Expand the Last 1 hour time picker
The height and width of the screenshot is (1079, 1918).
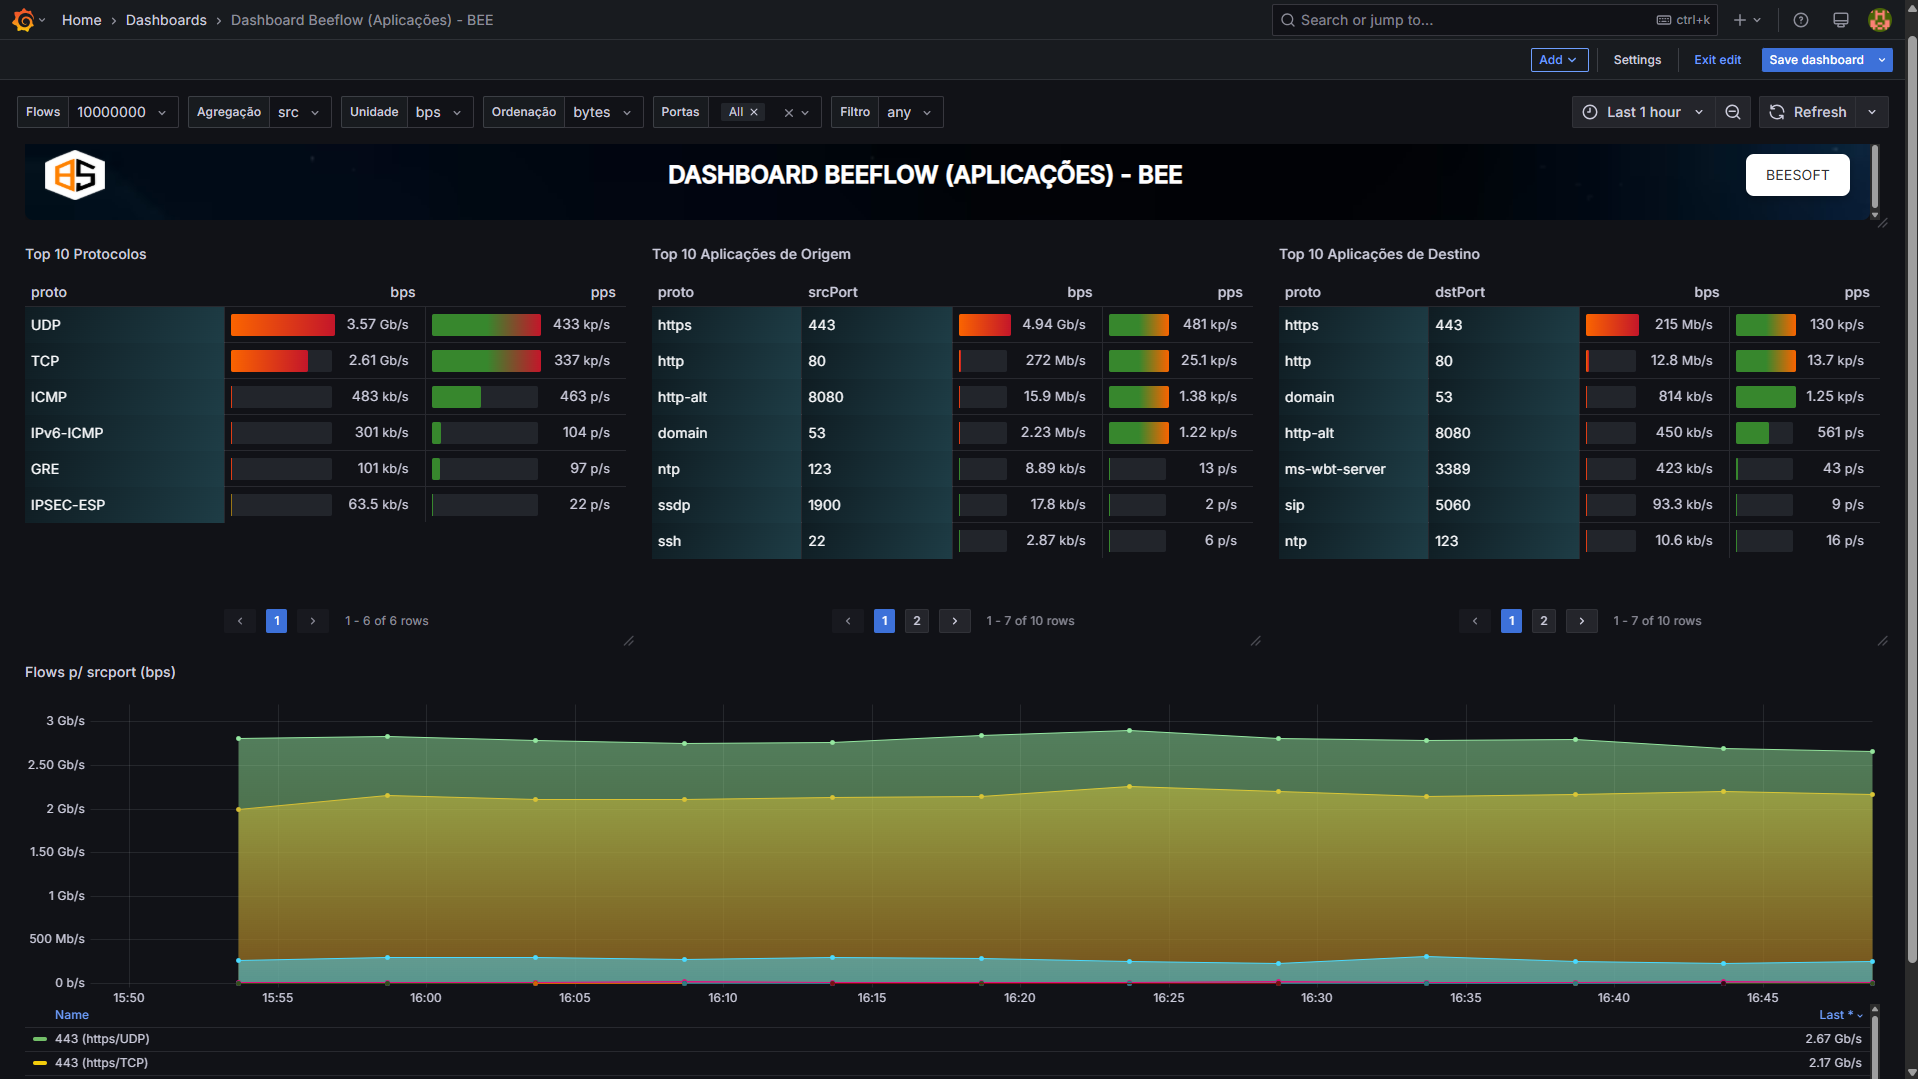pyautogui.click(x=1643, y=112)
